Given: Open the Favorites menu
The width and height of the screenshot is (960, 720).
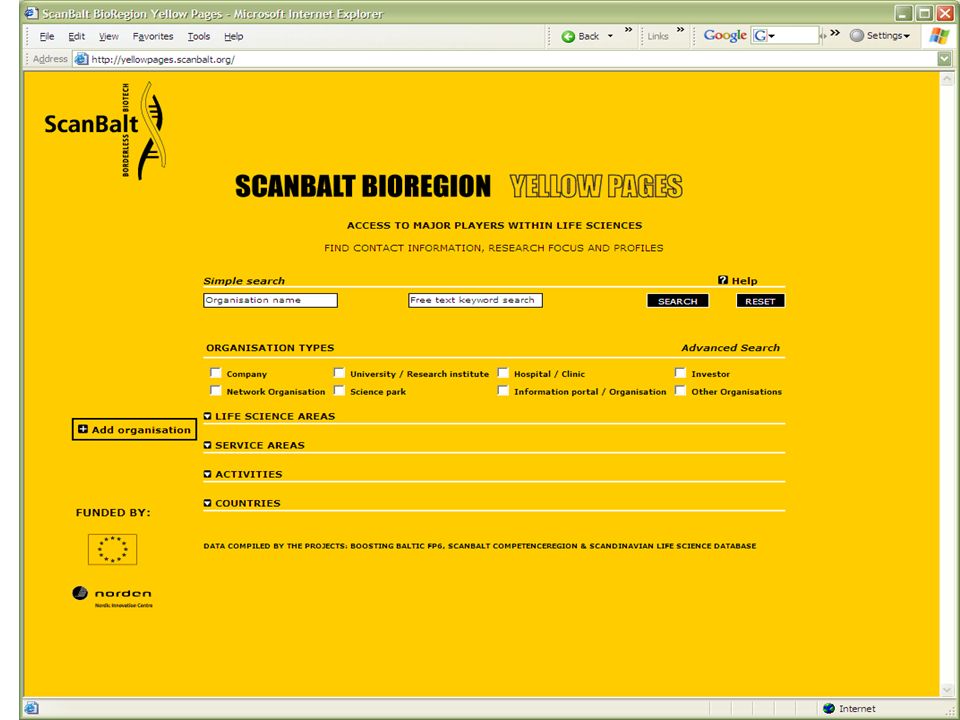Looking at the screenshot, I should tap(153, 36).
